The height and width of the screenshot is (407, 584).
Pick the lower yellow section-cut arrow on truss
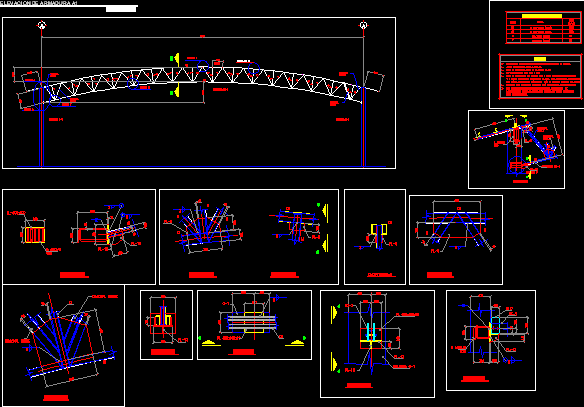177,90
